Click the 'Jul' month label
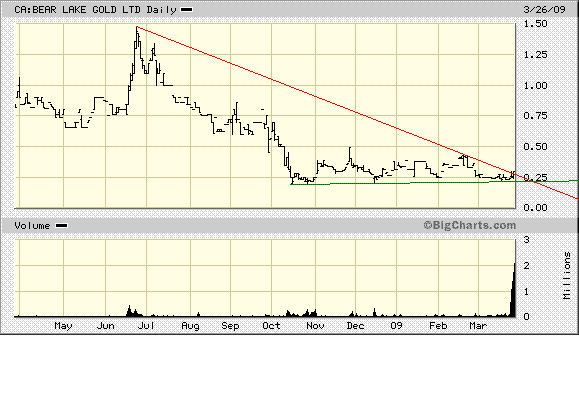The image size is (579, 405). point(146,326)
